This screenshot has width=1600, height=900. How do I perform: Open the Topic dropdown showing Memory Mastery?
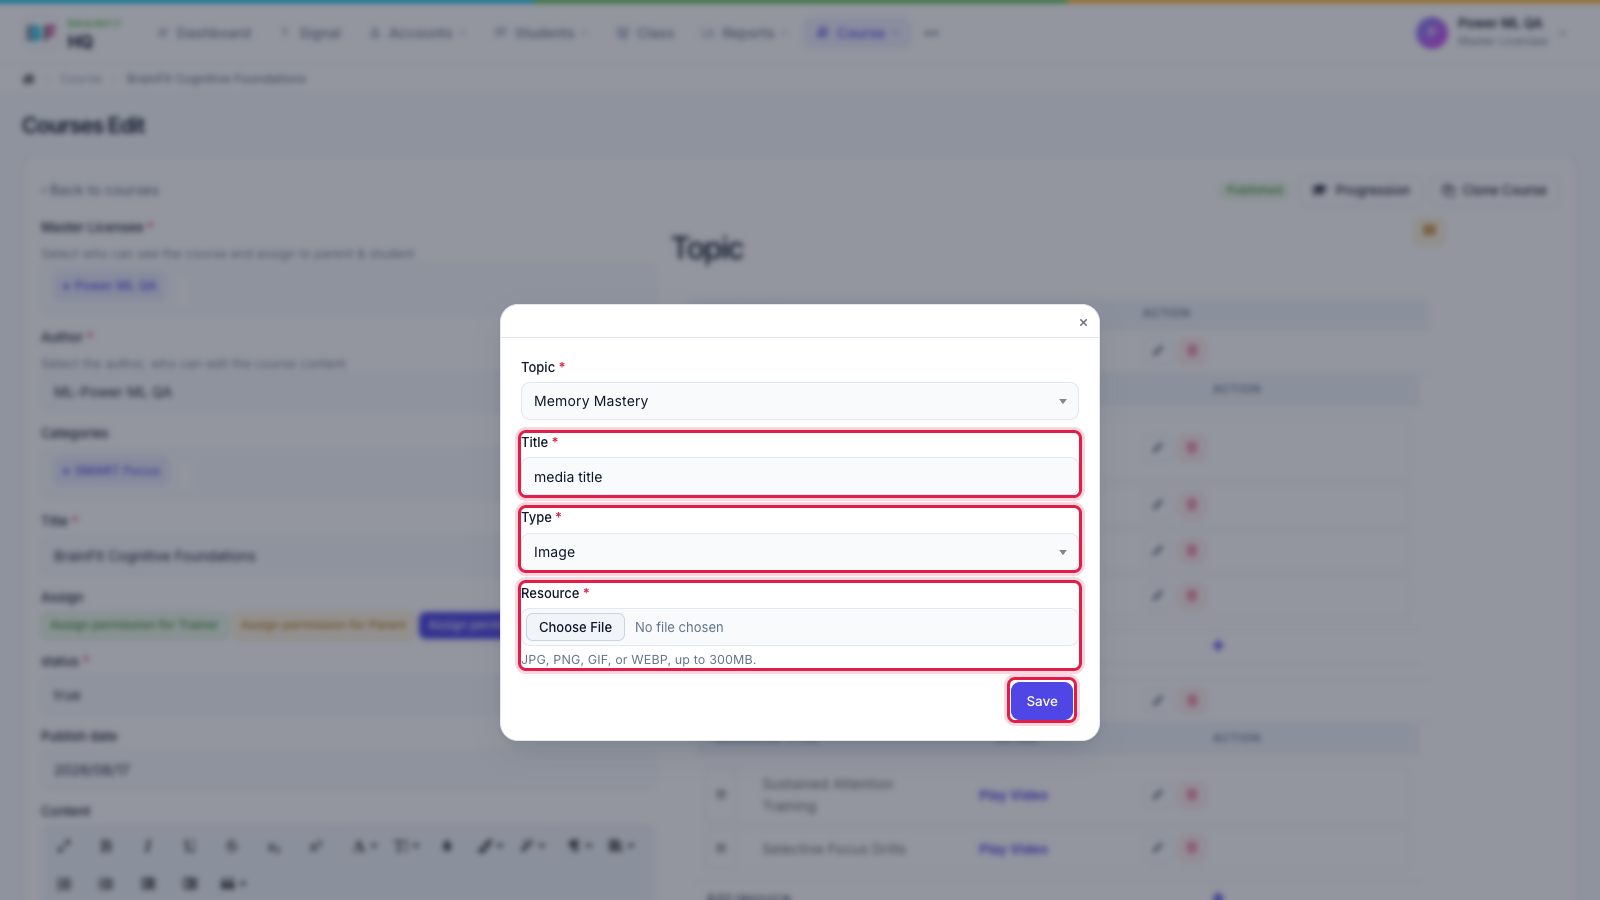pyautogui.click(x=800, y=401)
